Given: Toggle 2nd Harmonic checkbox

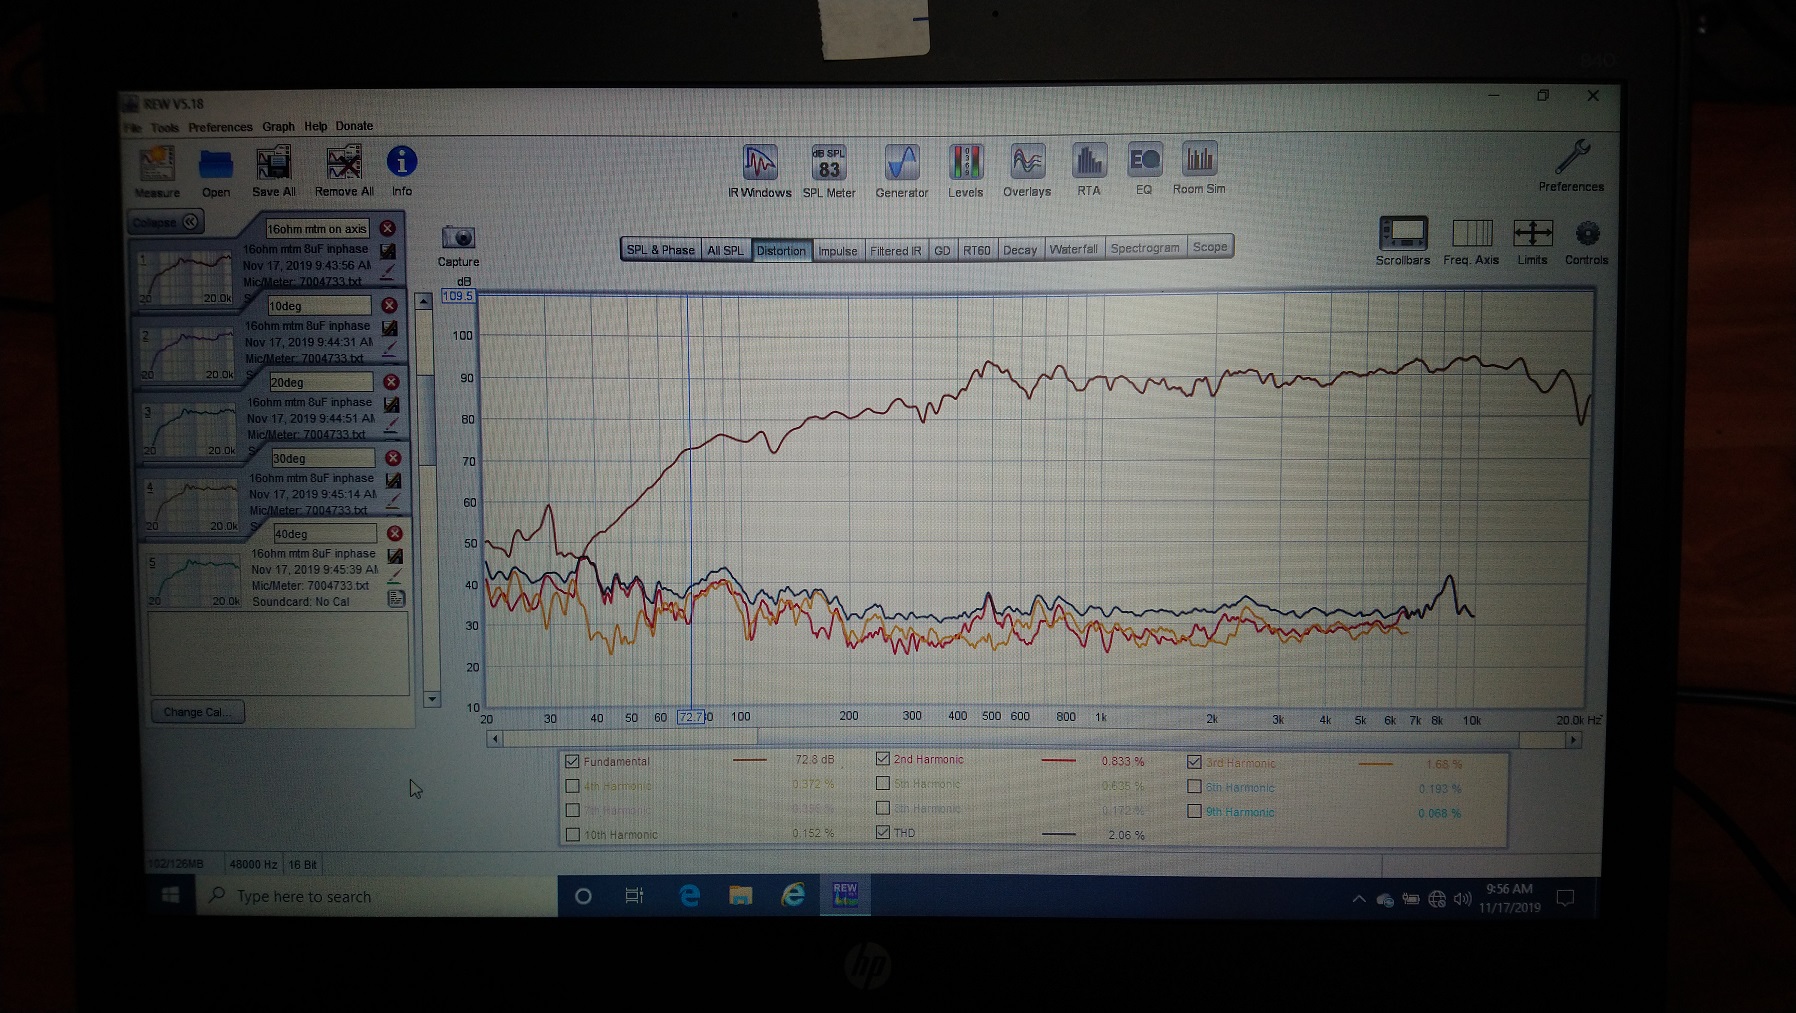Looking at the screenshot, I should pyautogui.click(x=883, y=759).
